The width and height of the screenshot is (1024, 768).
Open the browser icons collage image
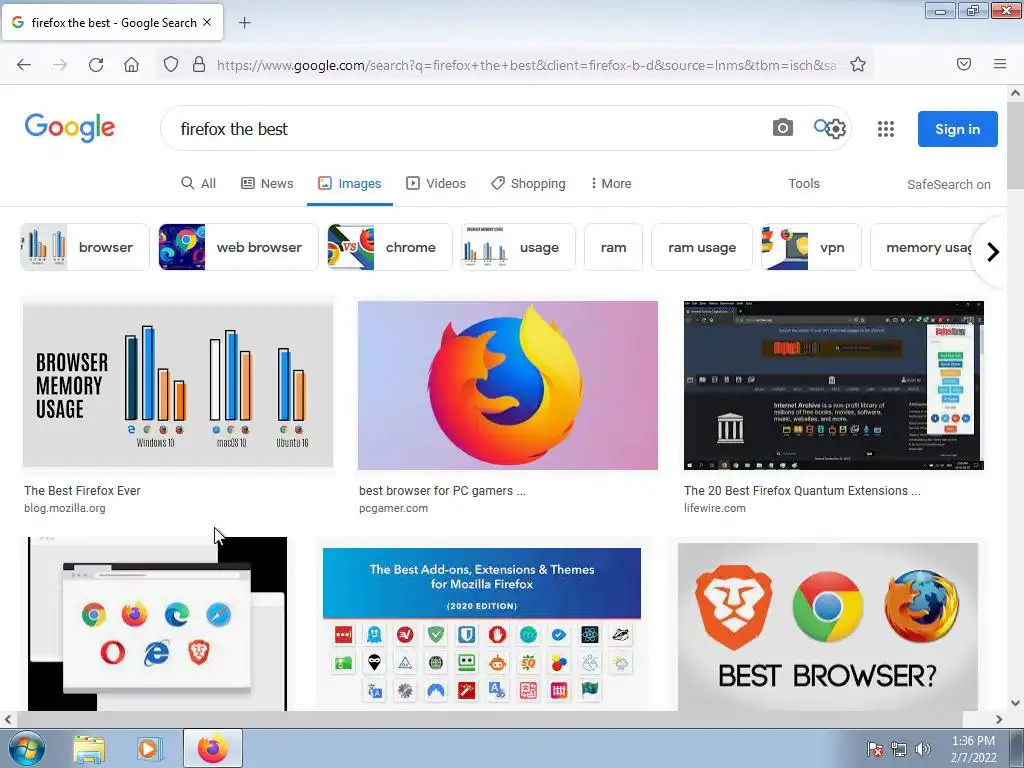coord(157,624)
